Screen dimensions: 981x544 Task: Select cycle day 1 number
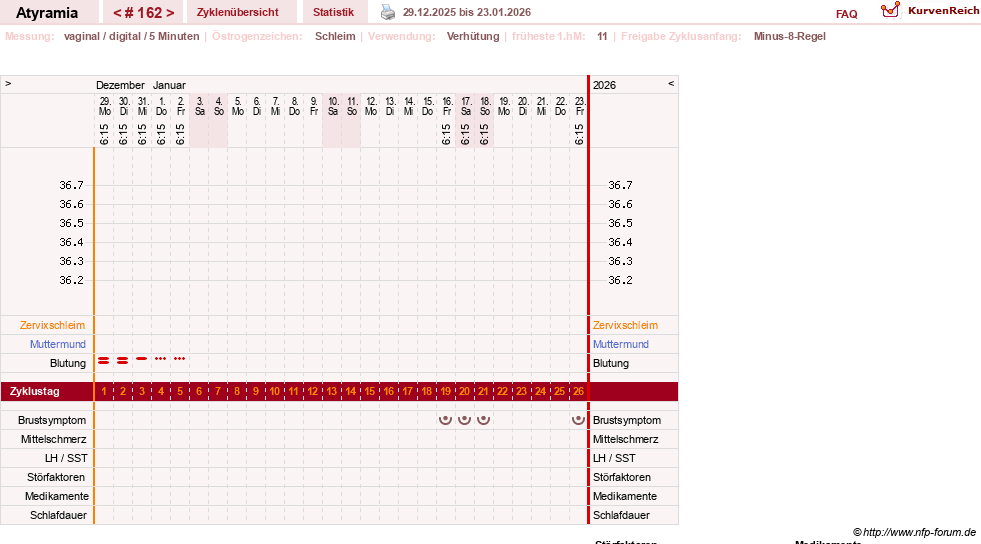click(104, 391)
